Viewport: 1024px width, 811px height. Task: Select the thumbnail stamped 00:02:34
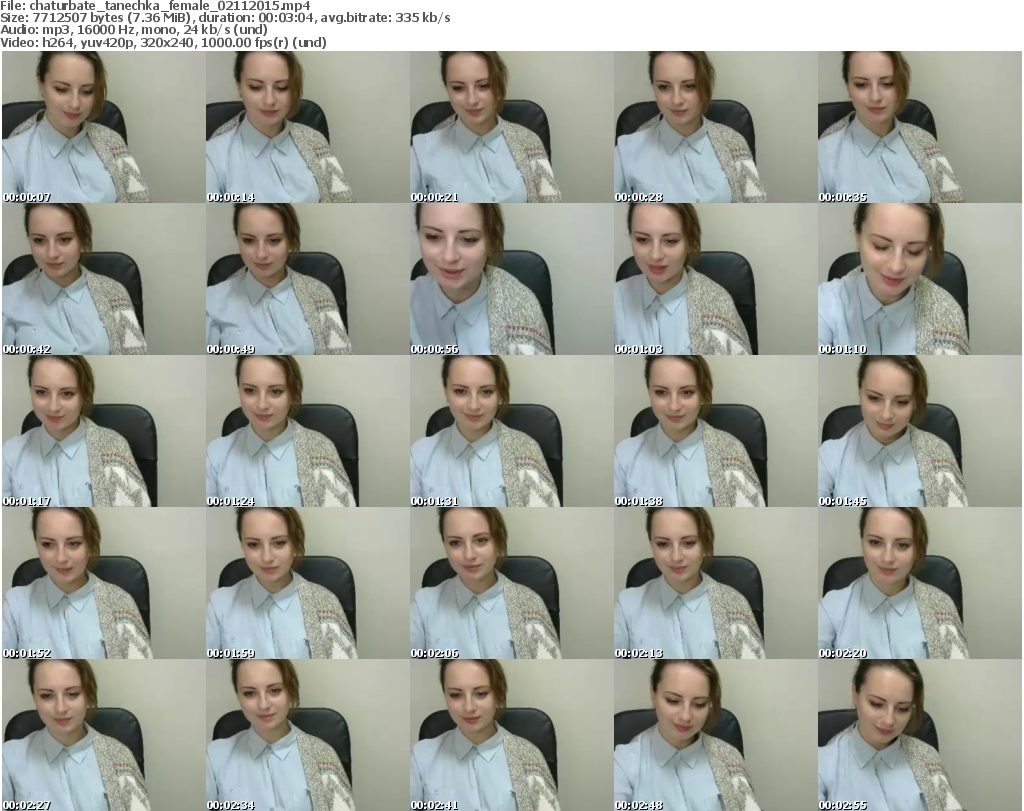click(308, 735)
